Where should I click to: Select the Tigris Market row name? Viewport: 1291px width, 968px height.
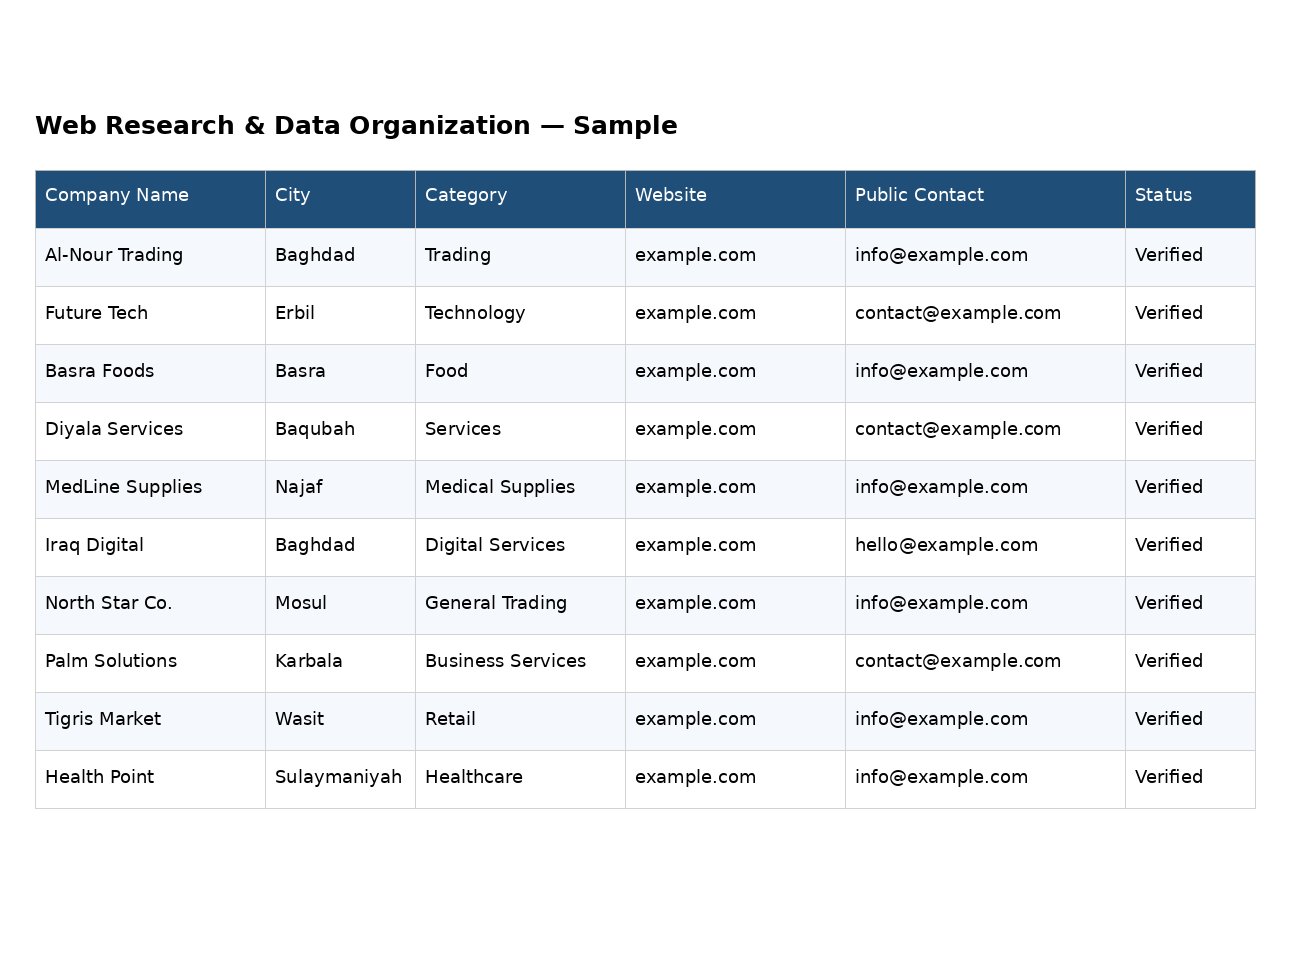103,719
